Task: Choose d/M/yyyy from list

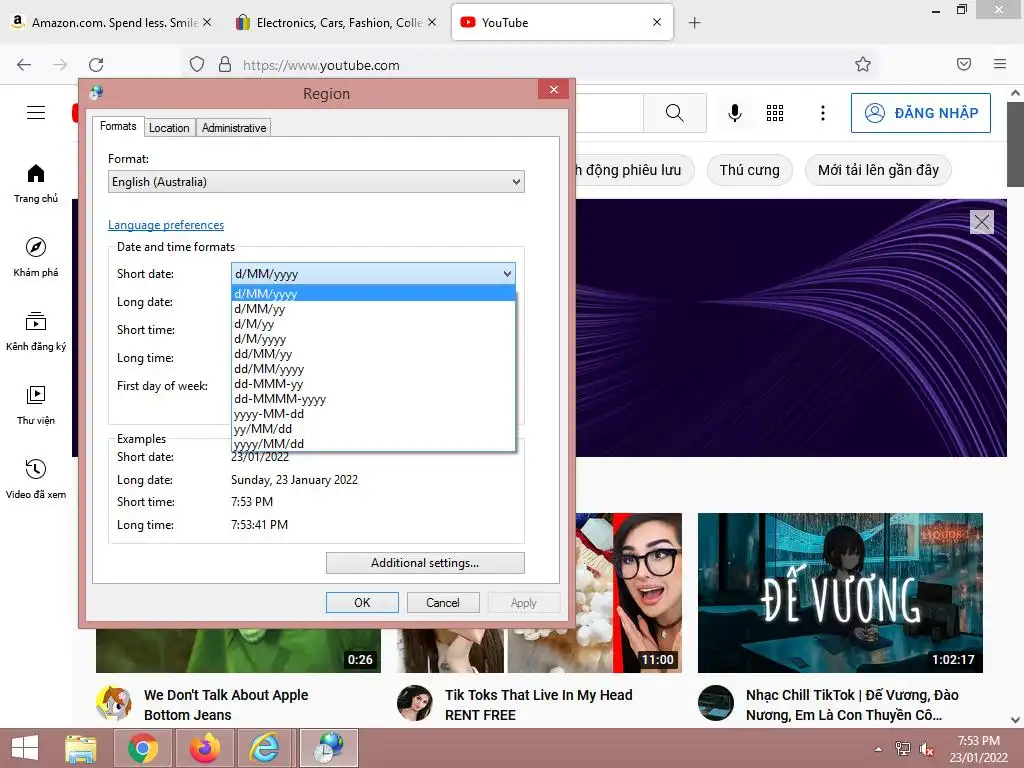Action: coord(374,339)
